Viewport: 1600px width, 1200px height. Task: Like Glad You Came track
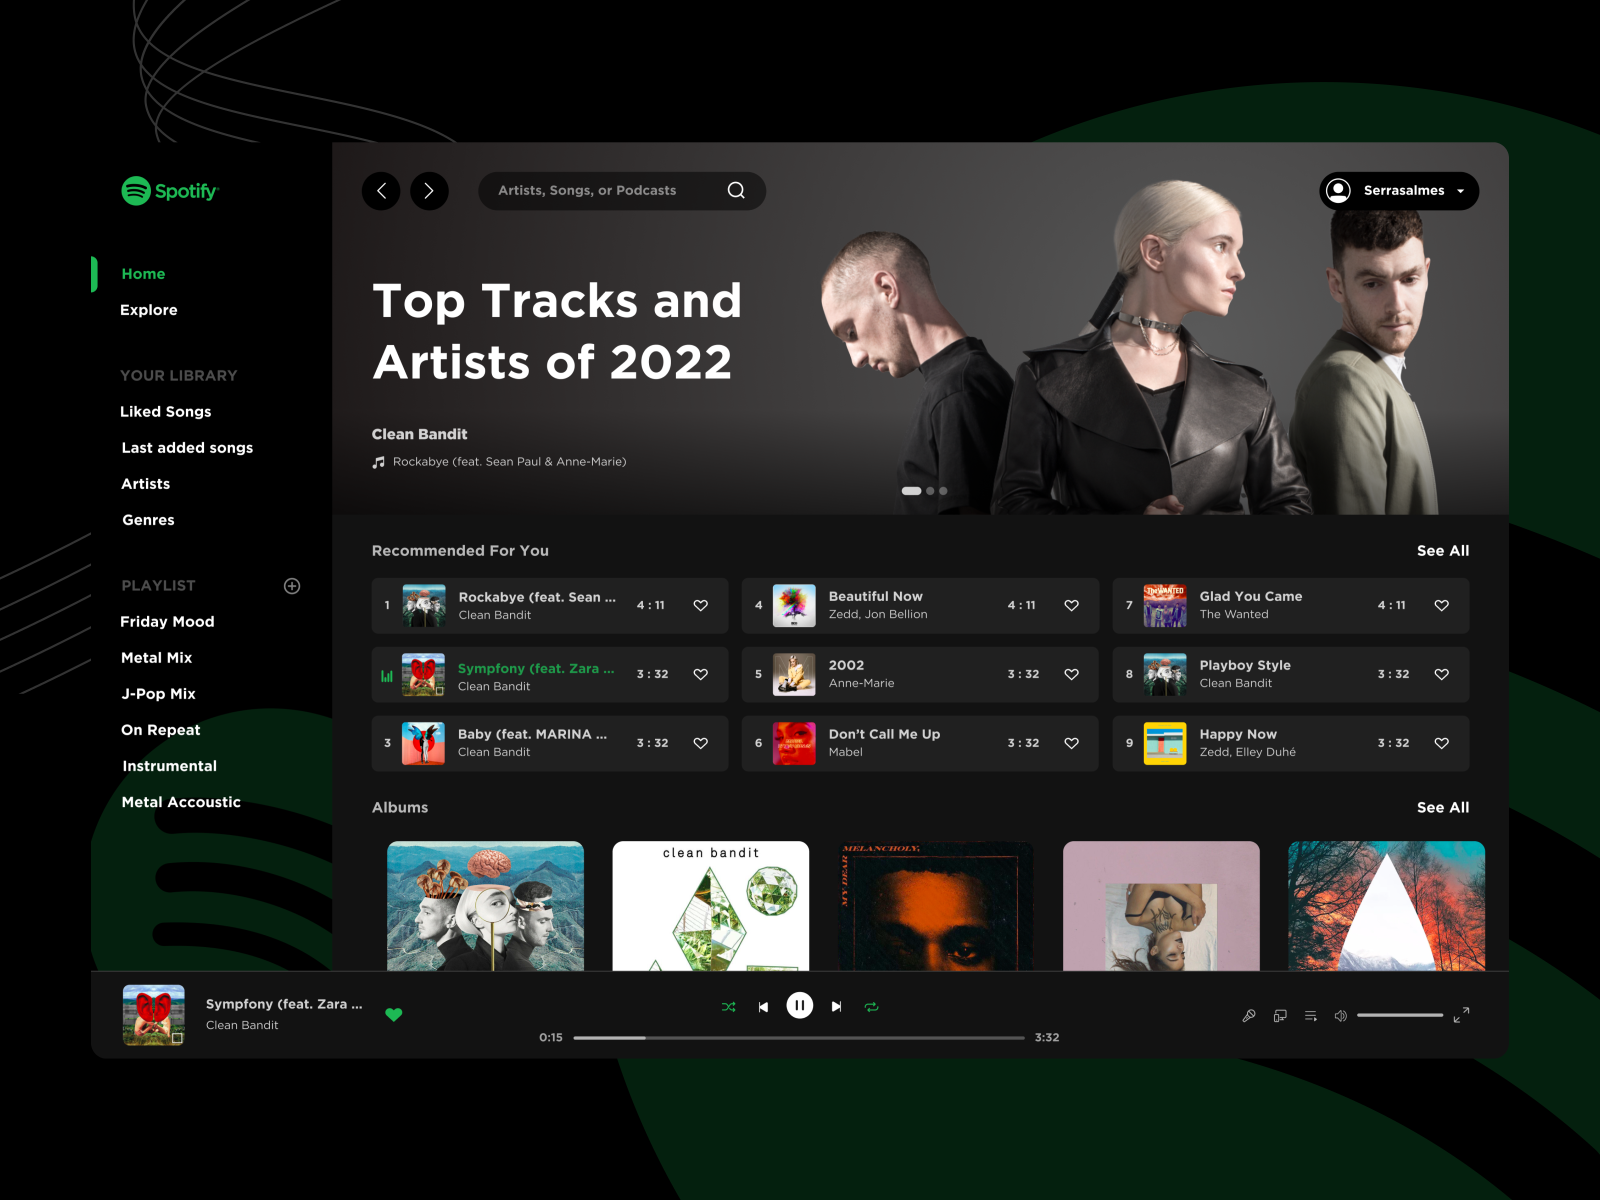pos(1441,605)
